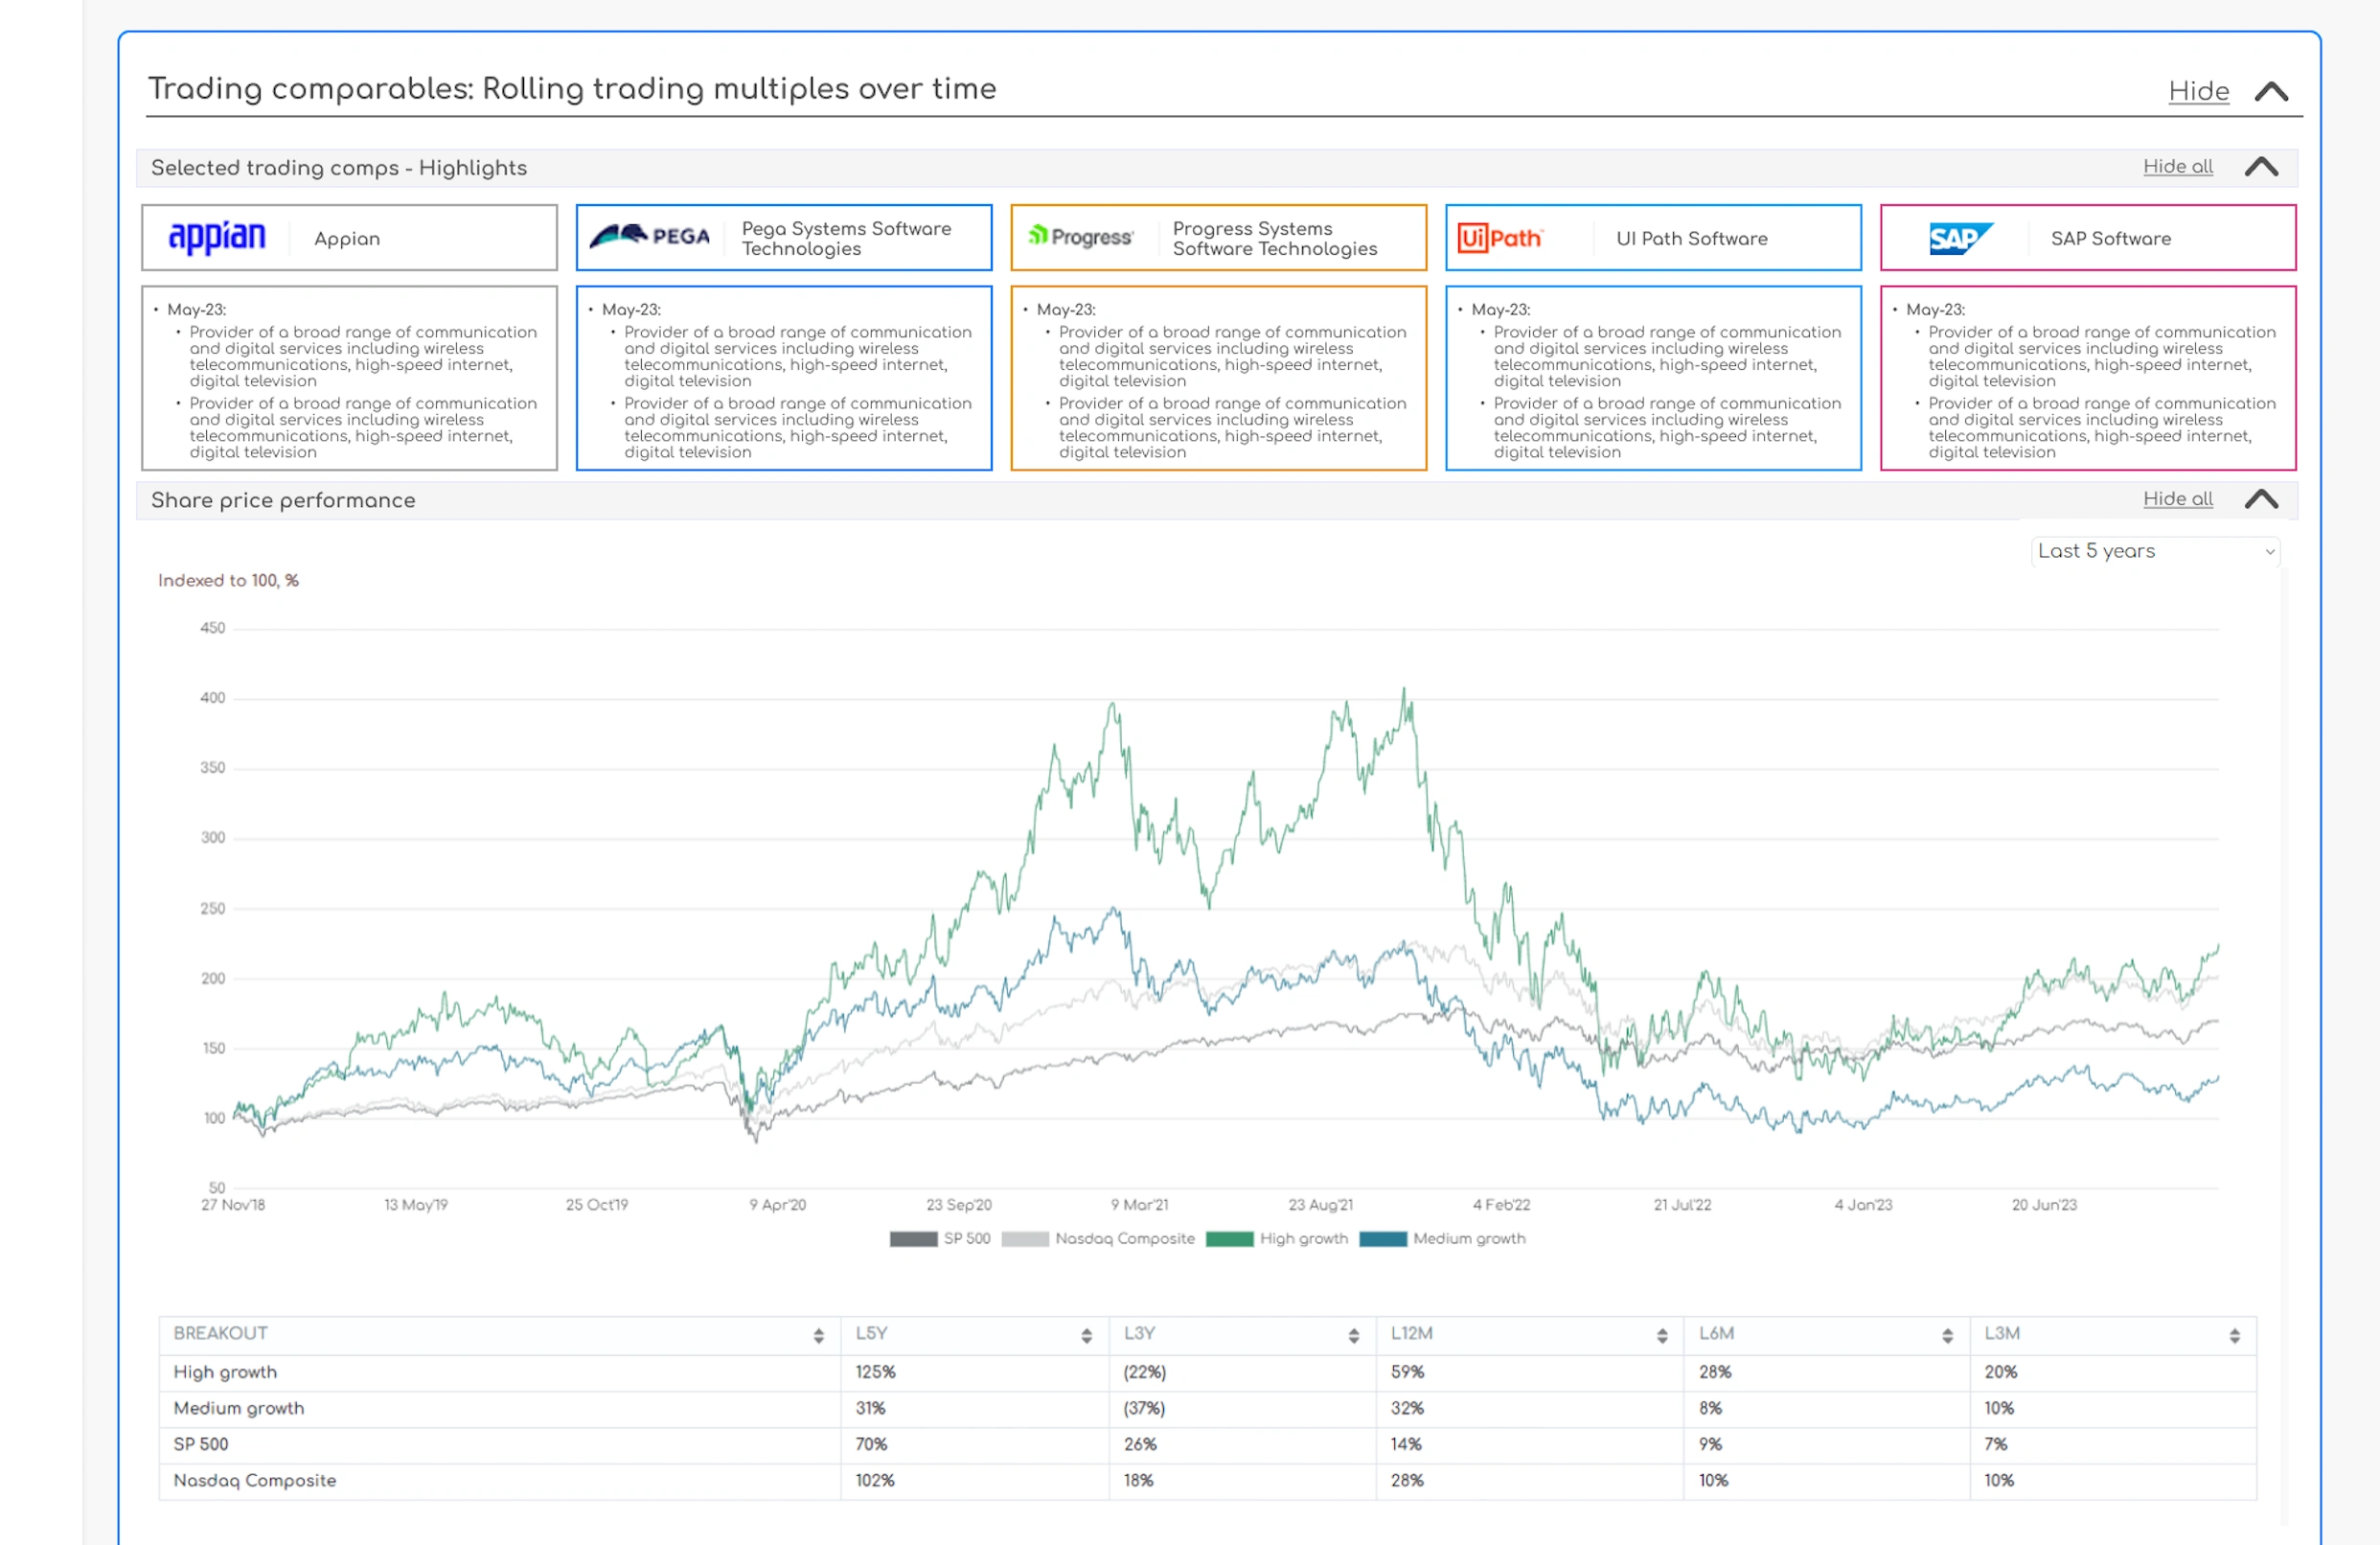Click the SAP logo
The width and height of the screenshot is (2380, 1545).
point(1959,238)
